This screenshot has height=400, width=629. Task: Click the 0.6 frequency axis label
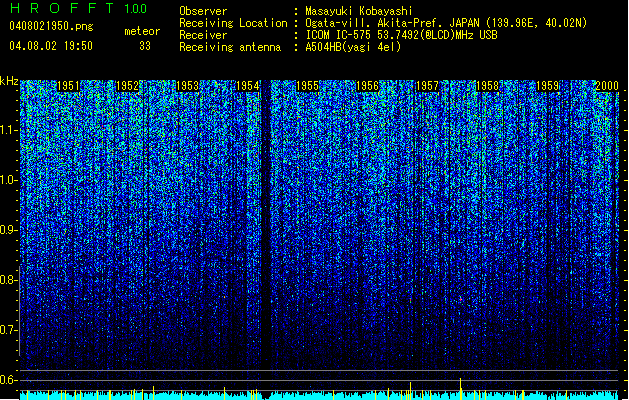(8, 380)
